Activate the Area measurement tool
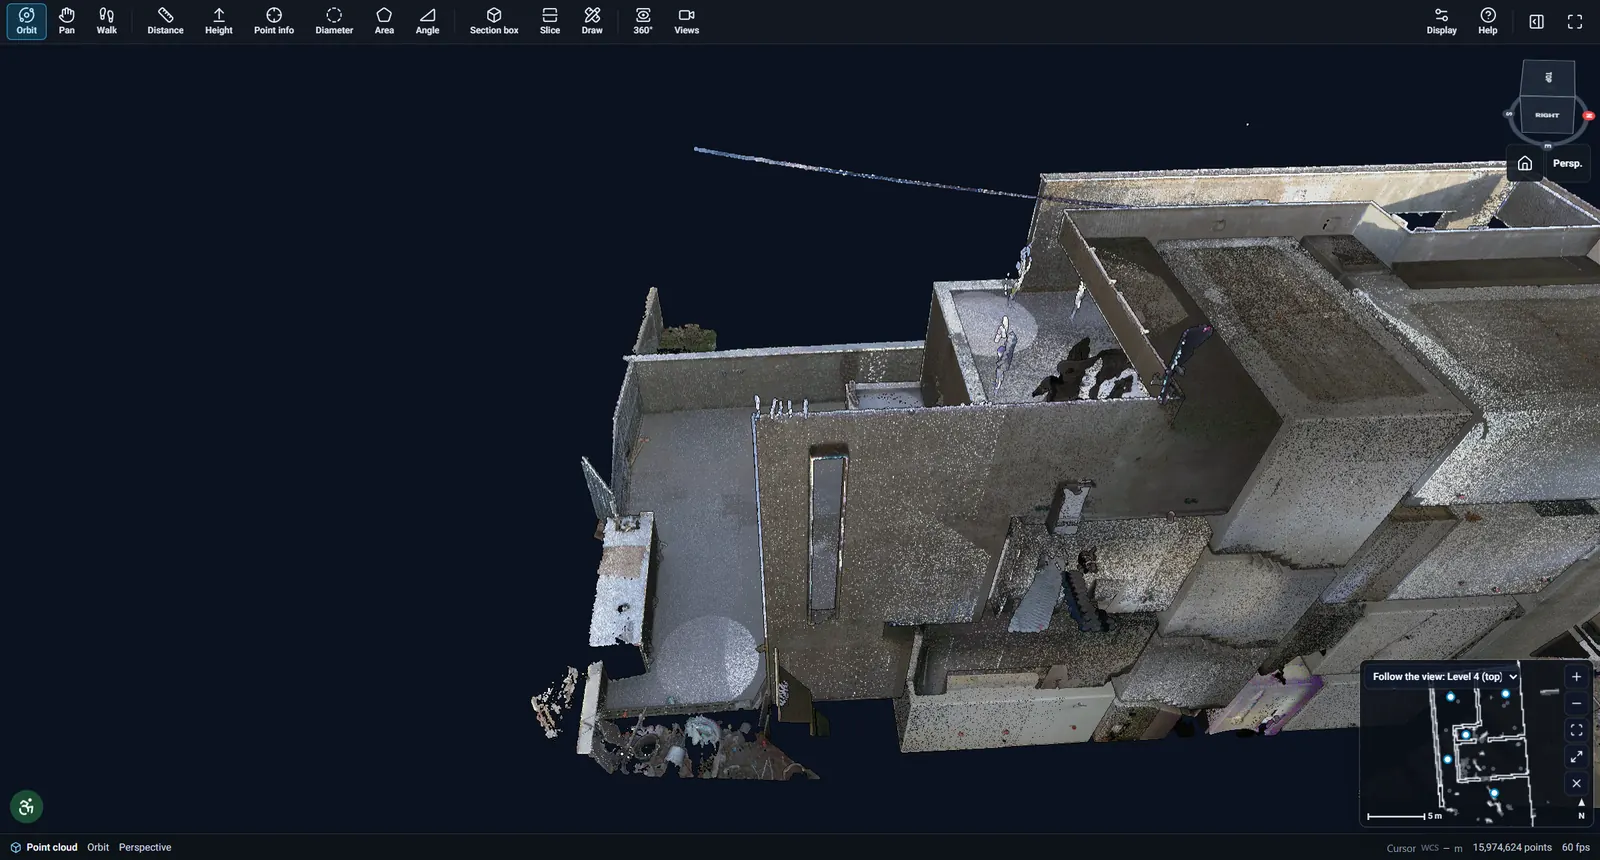The image size is (1600, 860). (x=384, y=21)
